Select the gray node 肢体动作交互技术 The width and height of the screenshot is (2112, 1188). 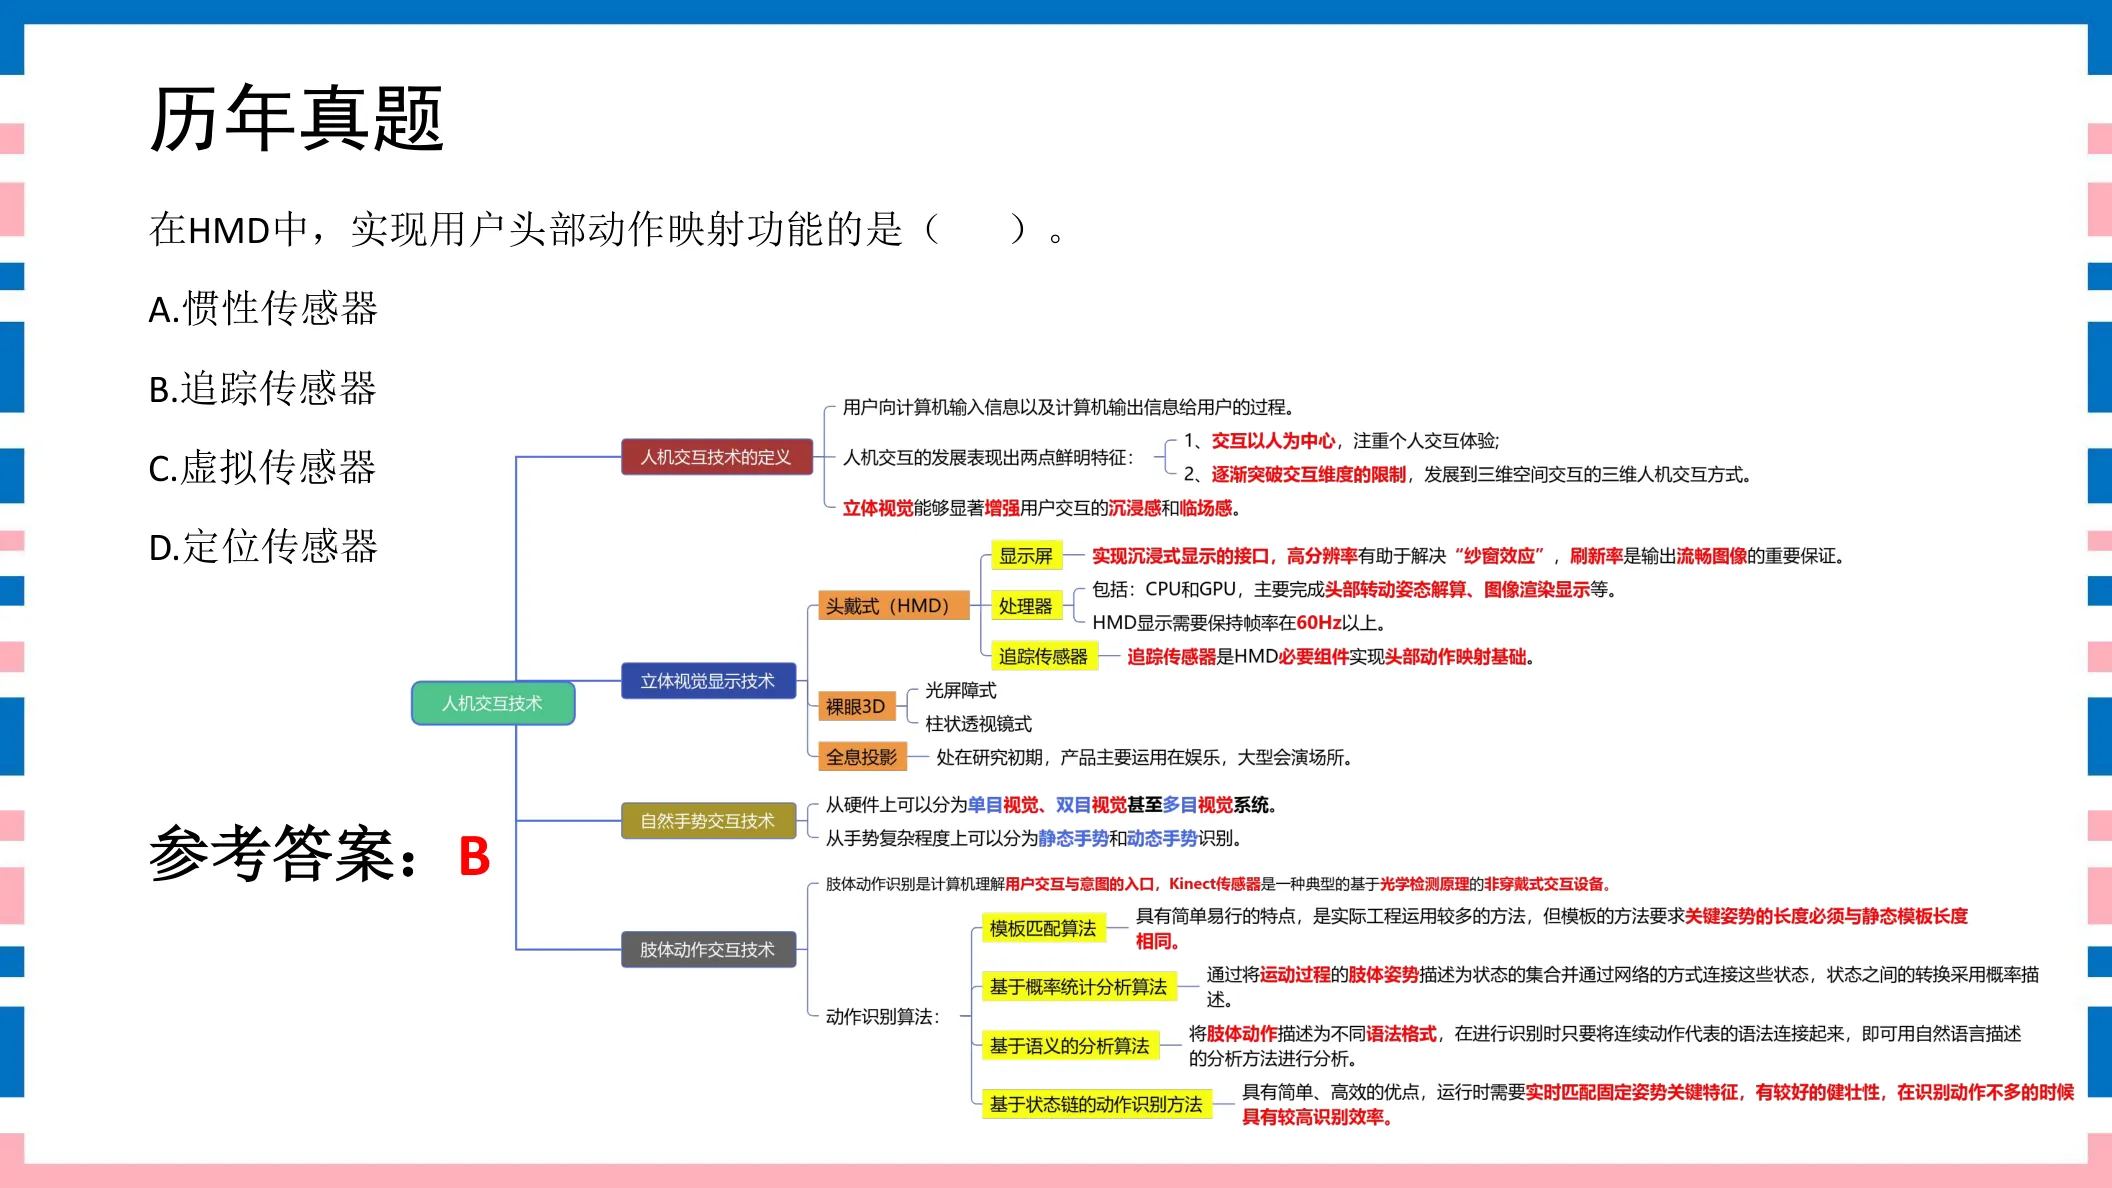[x=708, y=949]
